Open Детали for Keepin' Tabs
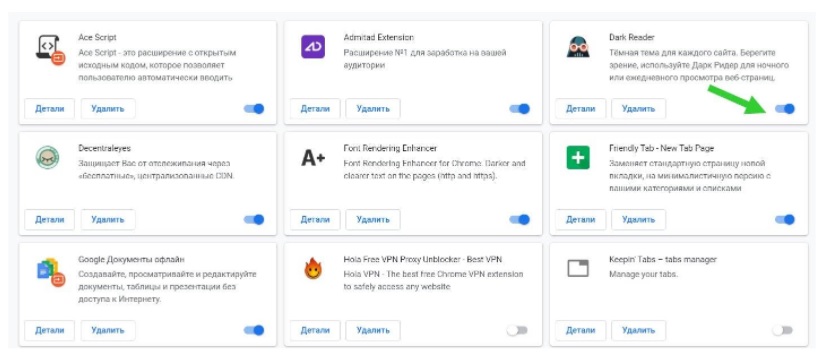The width and height of the screenshot is (822, 361). [x=580, y=330]
